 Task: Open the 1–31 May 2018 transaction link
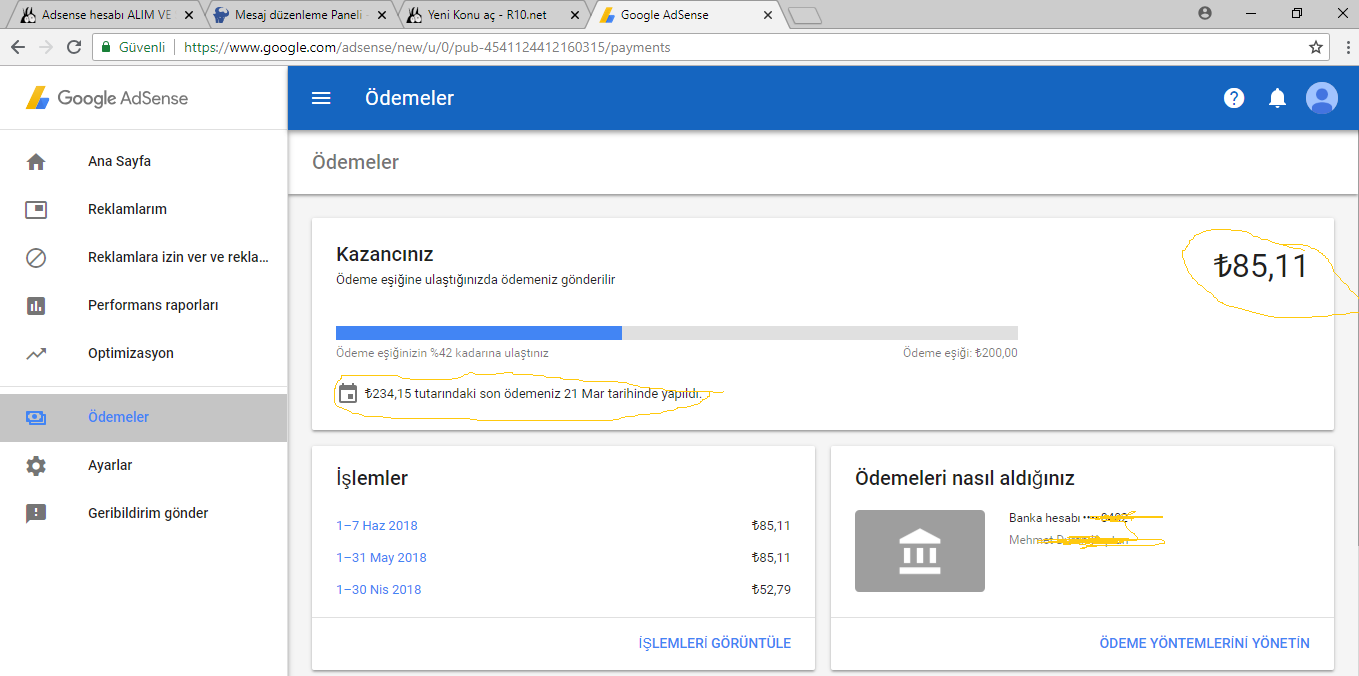tap(381, 558)
